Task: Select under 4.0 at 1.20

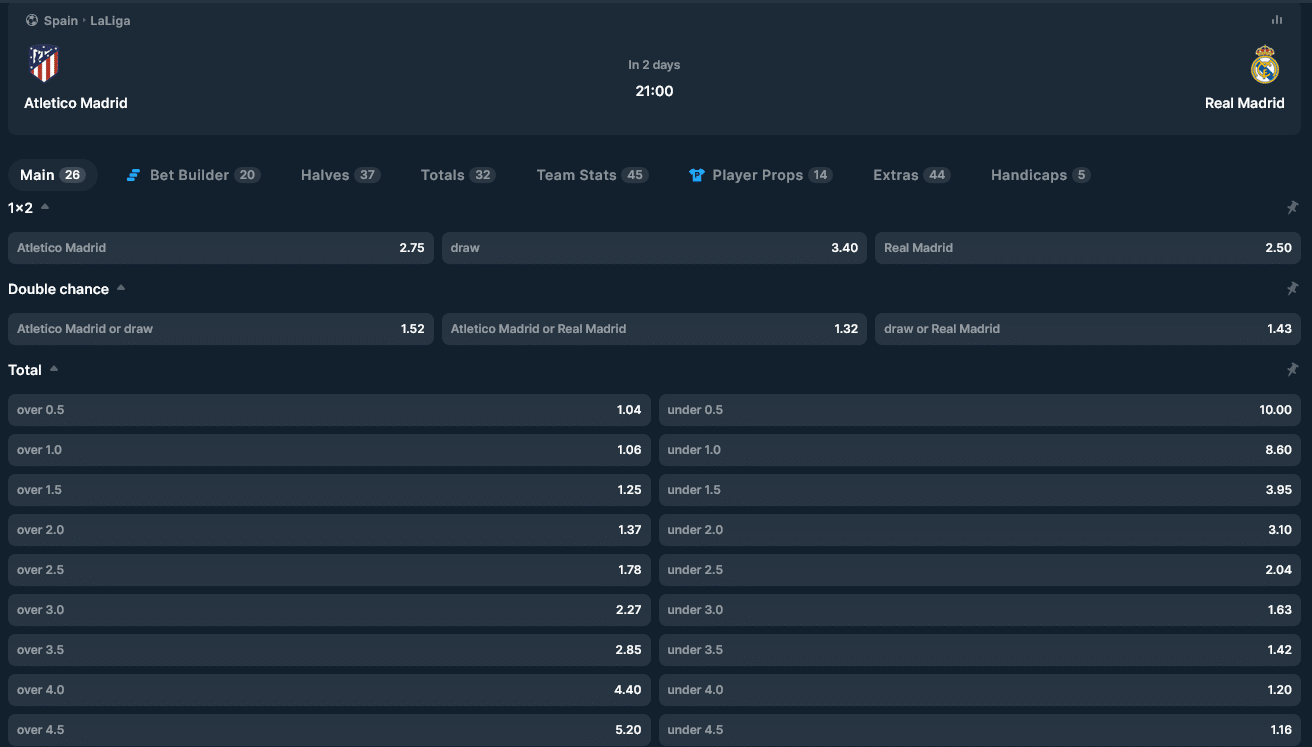Action: (980, 690)
